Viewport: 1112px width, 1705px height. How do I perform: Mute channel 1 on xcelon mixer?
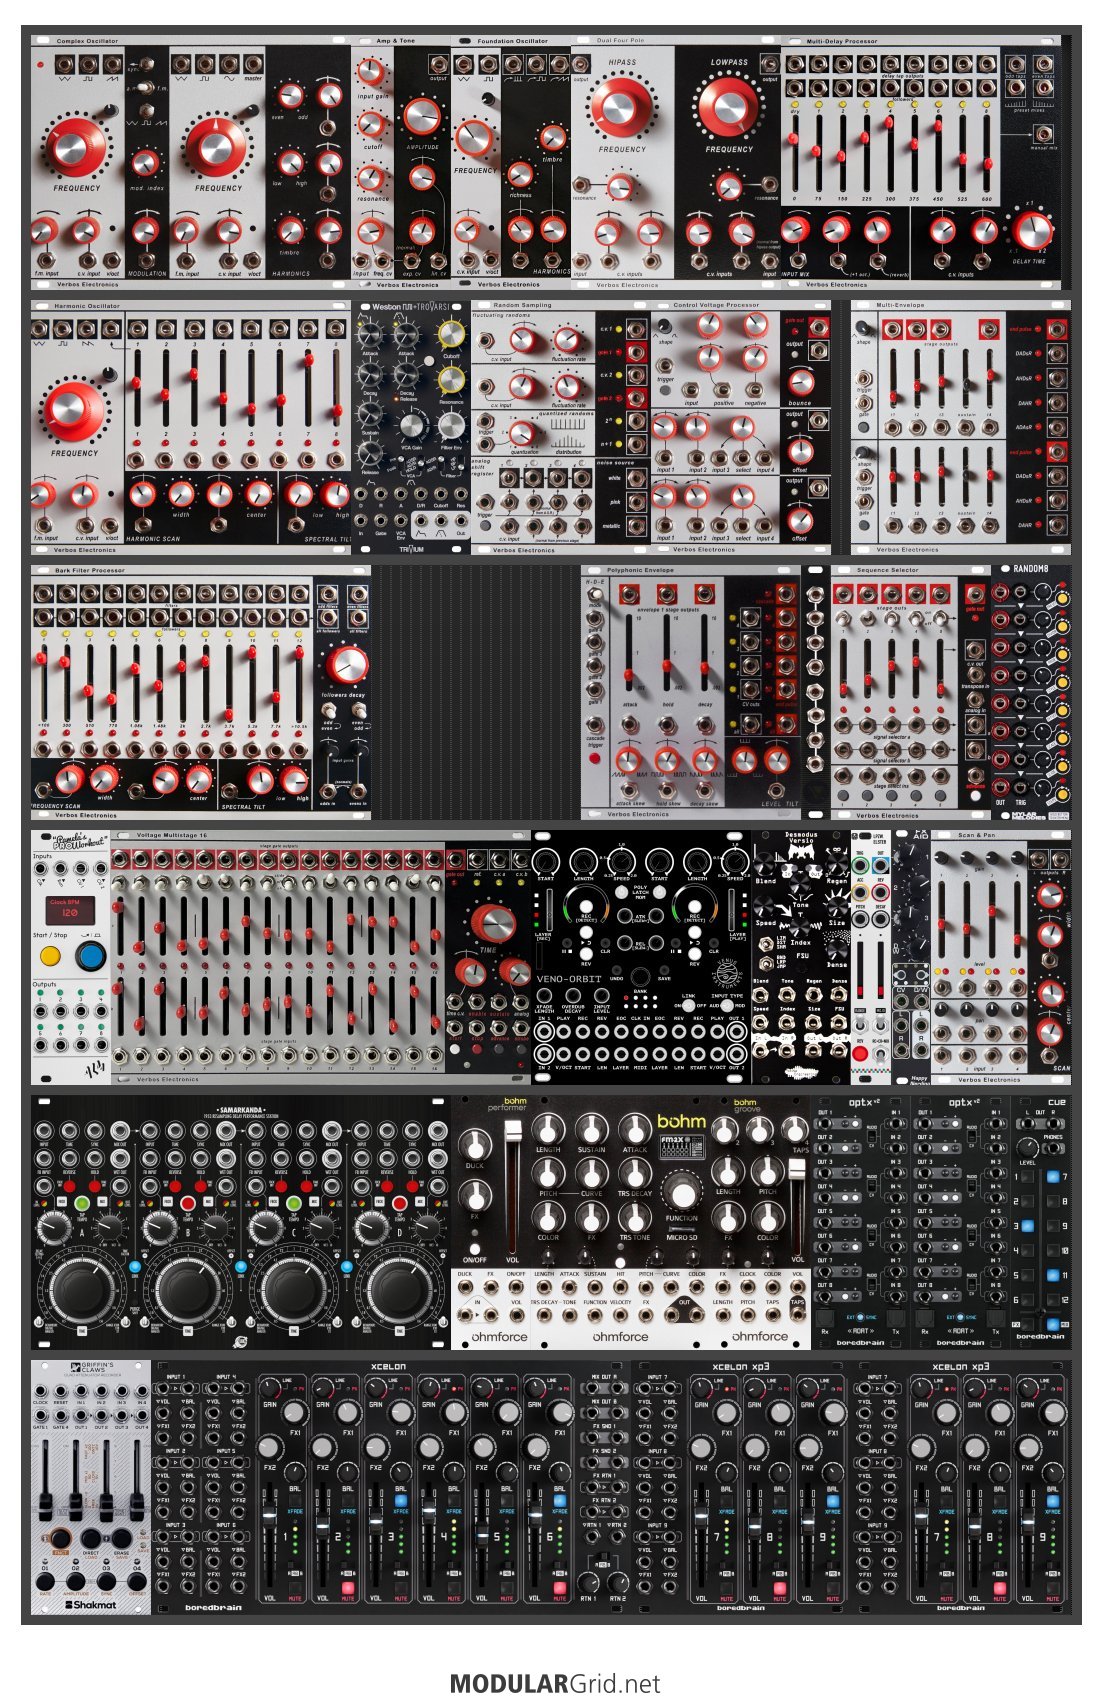point(294,1588)
